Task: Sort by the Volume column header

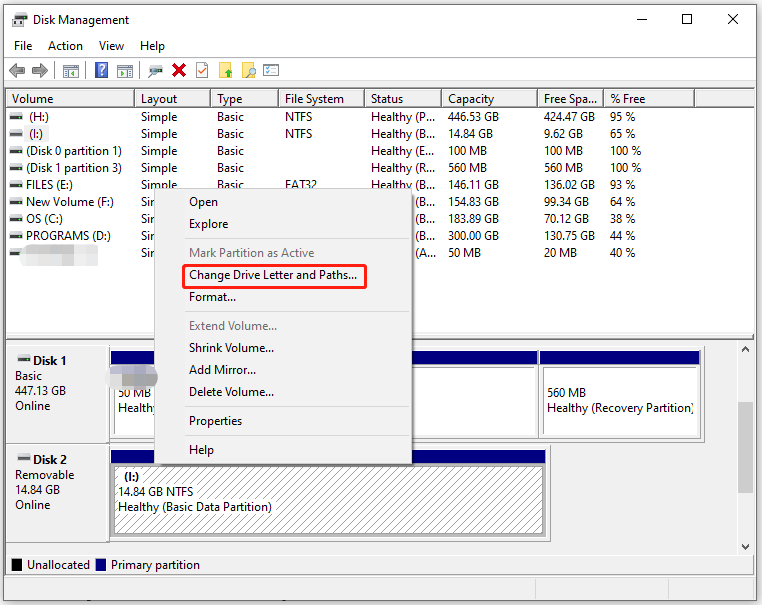Action: pyautogui.click(x=70, y=99)
